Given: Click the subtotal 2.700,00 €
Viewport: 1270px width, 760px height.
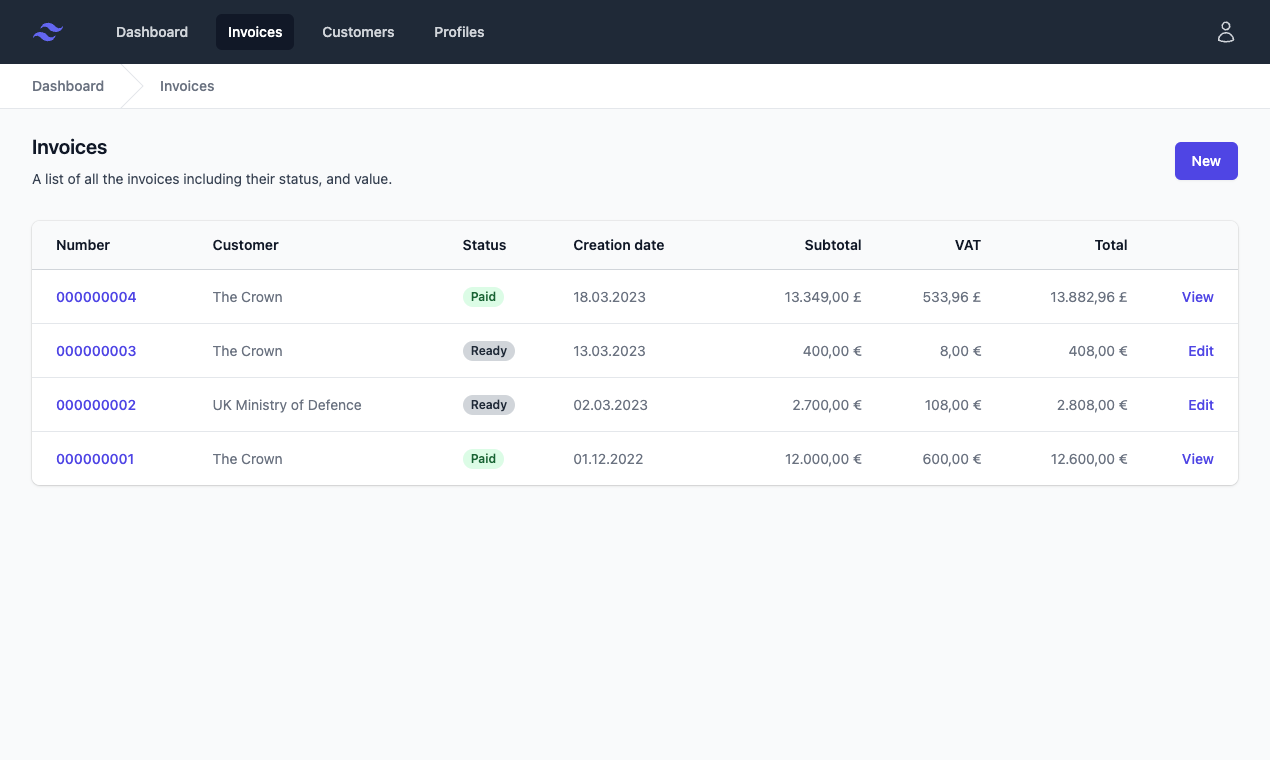Looking at the screenshot, I should 827,405.
